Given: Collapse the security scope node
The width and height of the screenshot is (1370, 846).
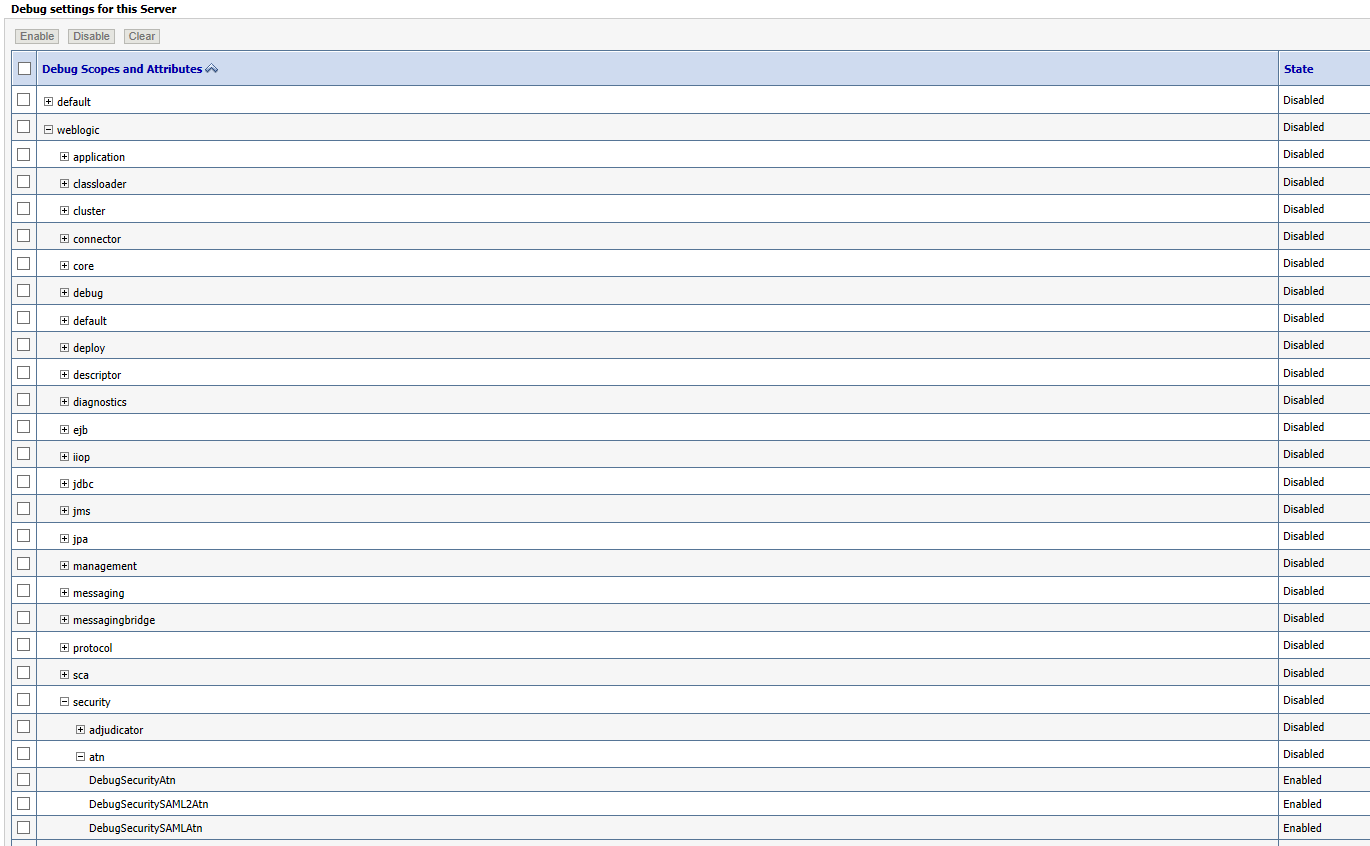Looking at the screenshot, I should [64, 702].
